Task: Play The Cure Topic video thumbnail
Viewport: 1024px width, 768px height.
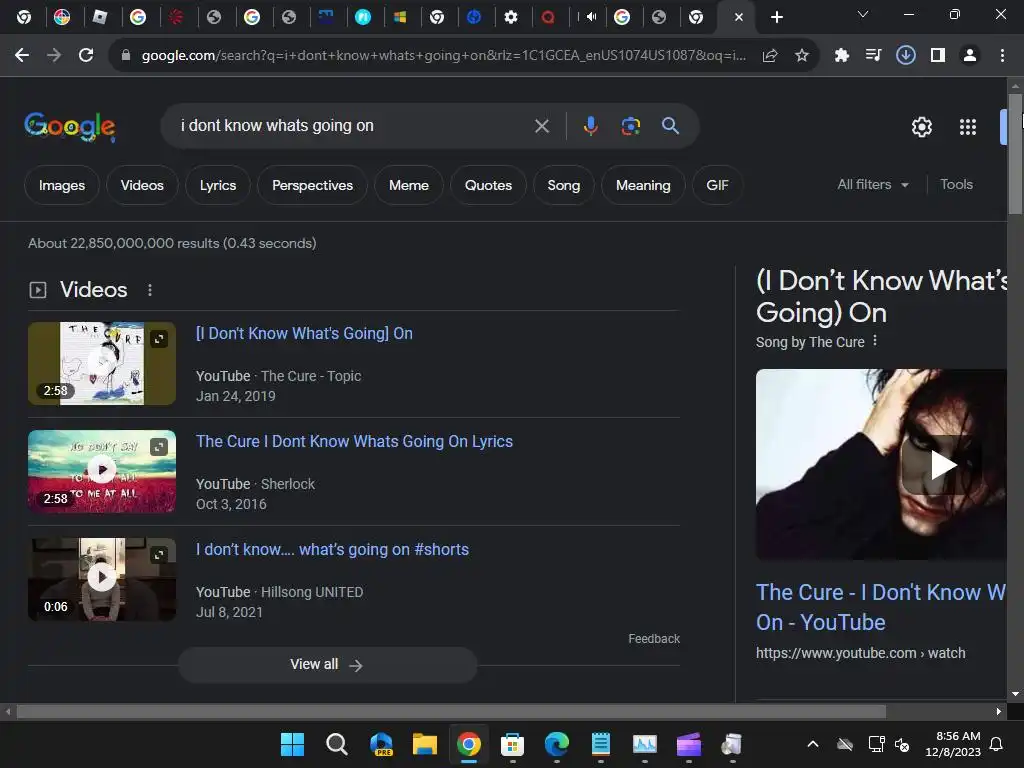Action: coord(102,363)
